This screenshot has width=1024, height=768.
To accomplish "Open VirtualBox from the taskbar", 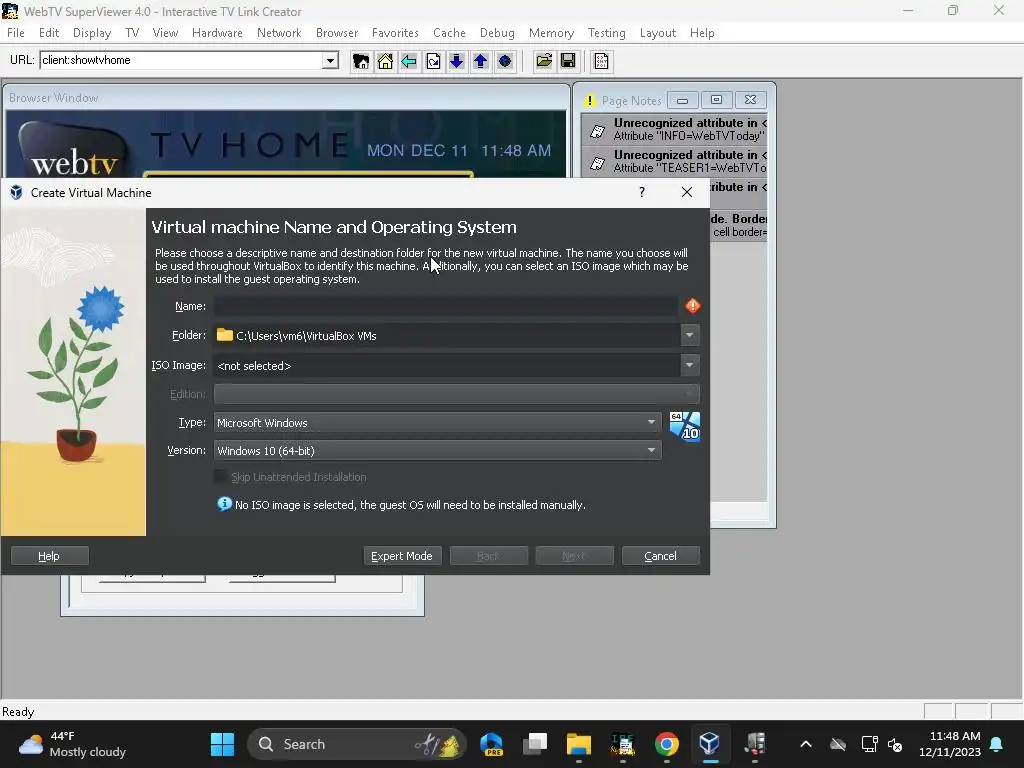I will [x=709, y=744].
